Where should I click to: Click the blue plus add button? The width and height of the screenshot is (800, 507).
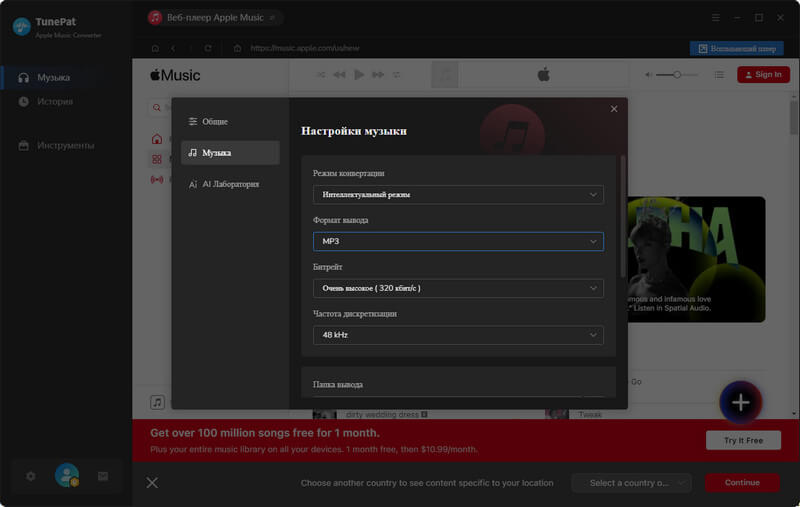tap(741, 402)
